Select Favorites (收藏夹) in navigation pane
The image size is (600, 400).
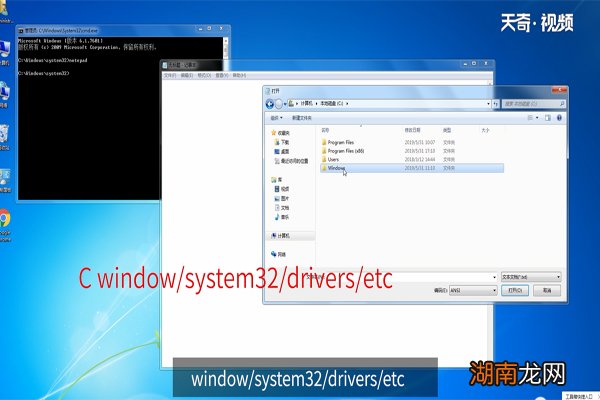tap(280, 133)
